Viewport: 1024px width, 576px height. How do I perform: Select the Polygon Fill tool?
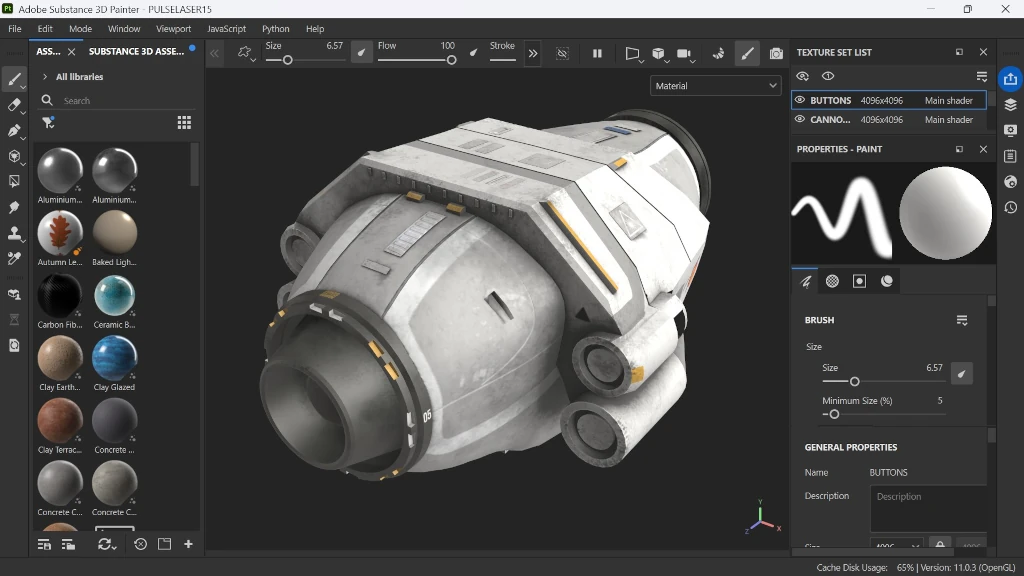[x=14, y=181]
